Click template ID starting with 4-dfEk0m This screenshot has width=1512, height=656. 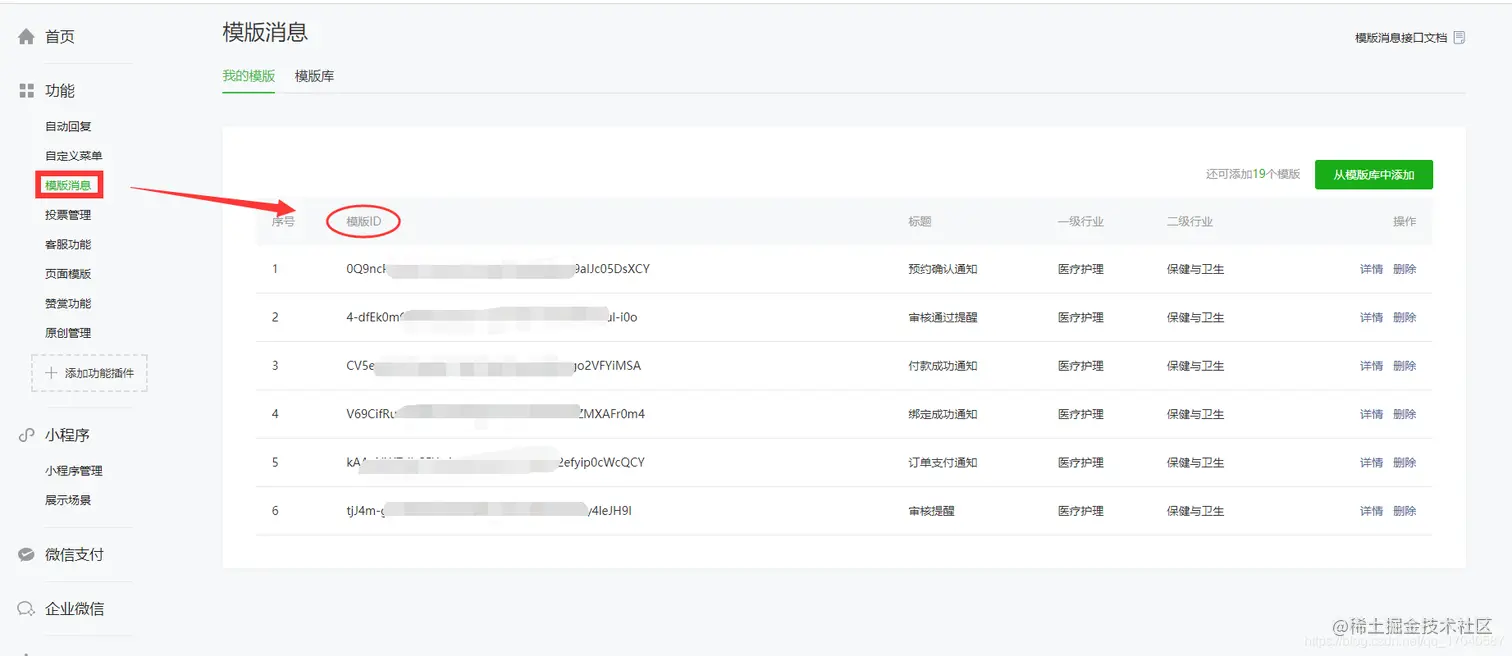pyautogui.click(x=492, y=318)
